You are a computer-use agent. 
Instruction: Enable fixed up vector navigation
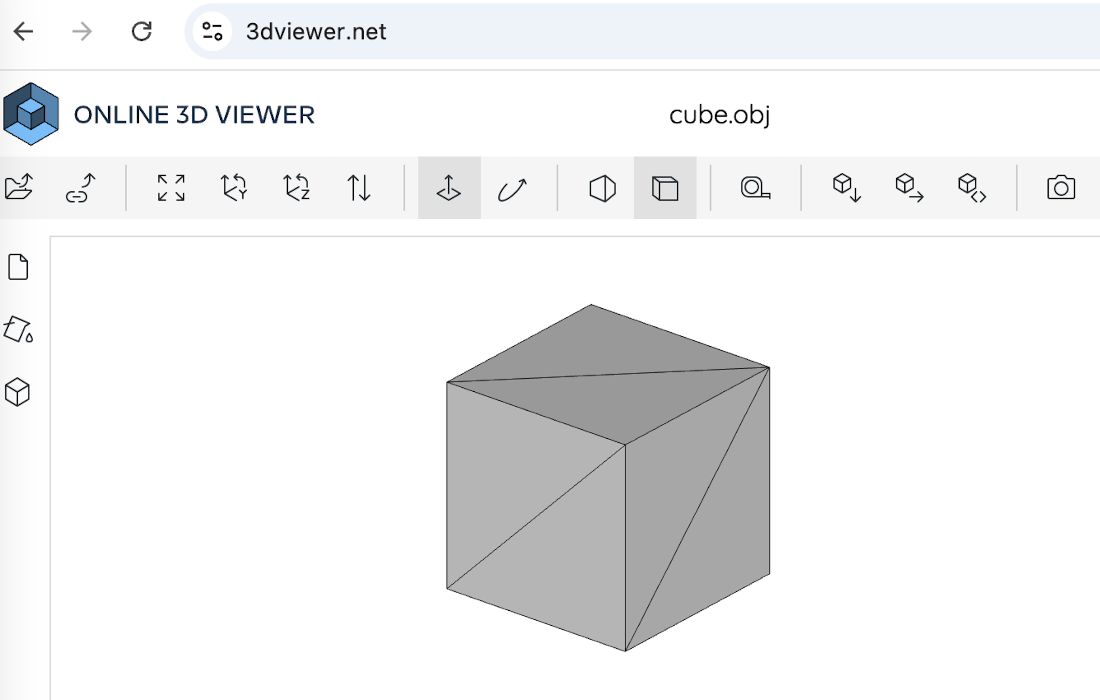coord(449,187)
